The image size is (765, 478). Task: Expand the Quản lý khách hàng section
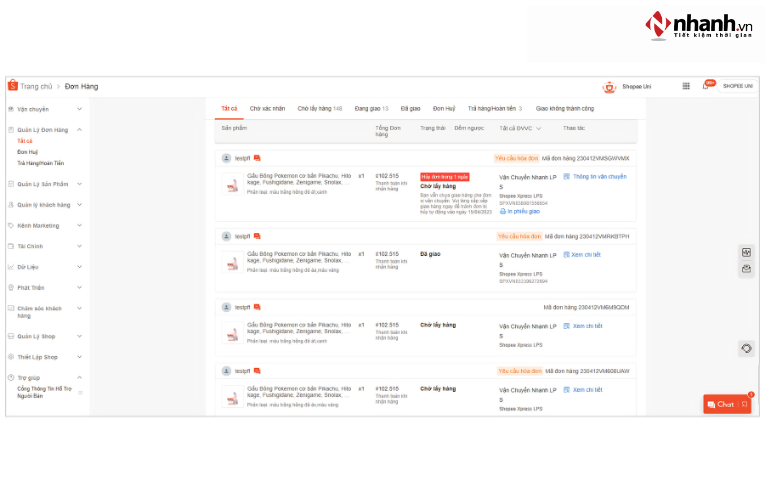[80, 205]
